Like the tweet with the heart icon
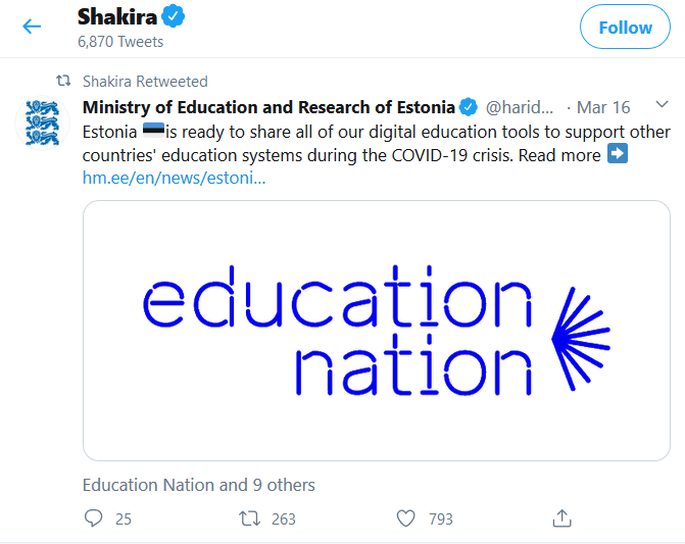This screenshot has height=544, width=685. [x=405, y=519]
